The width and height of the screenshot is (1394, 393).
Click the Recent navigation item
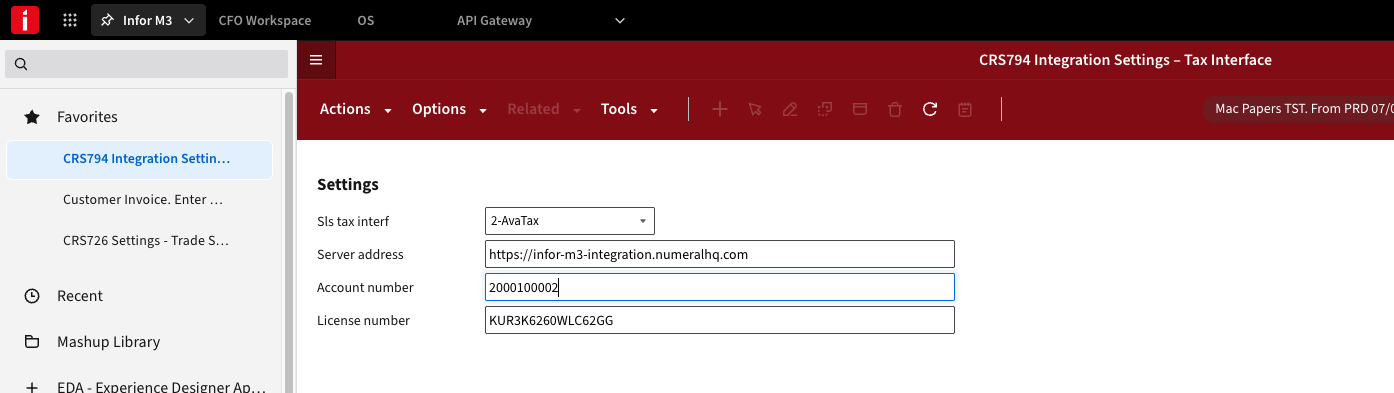coord(80,296)
